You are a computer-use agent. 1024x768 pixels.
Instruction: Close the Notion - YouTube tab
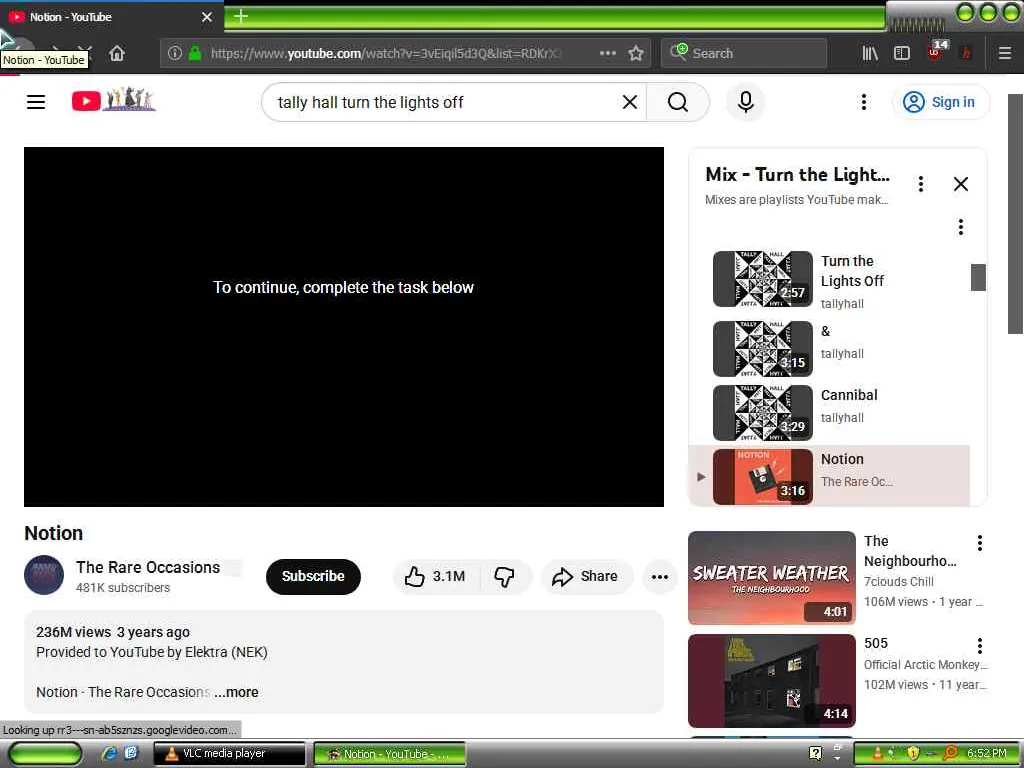coord(206,17)
